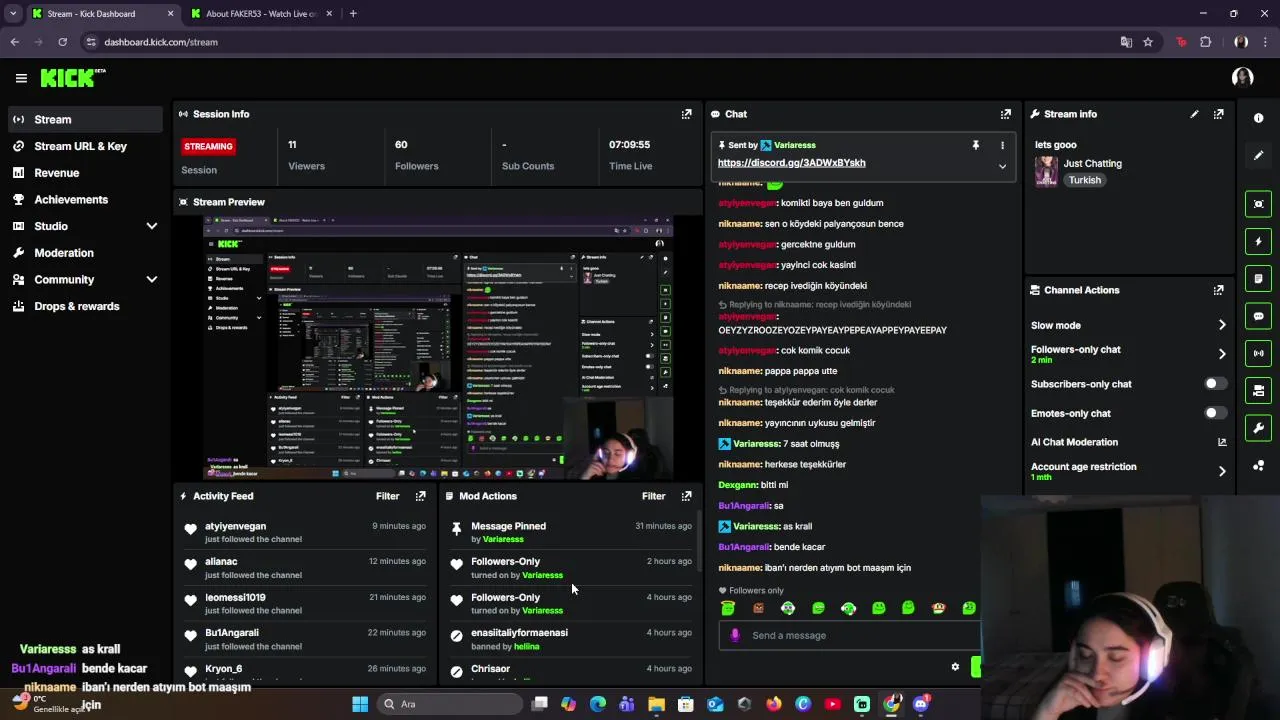Open the Windows Start menu
Image resolution: width=1280 pixels, height=720 pixels.
click(360, 704)
